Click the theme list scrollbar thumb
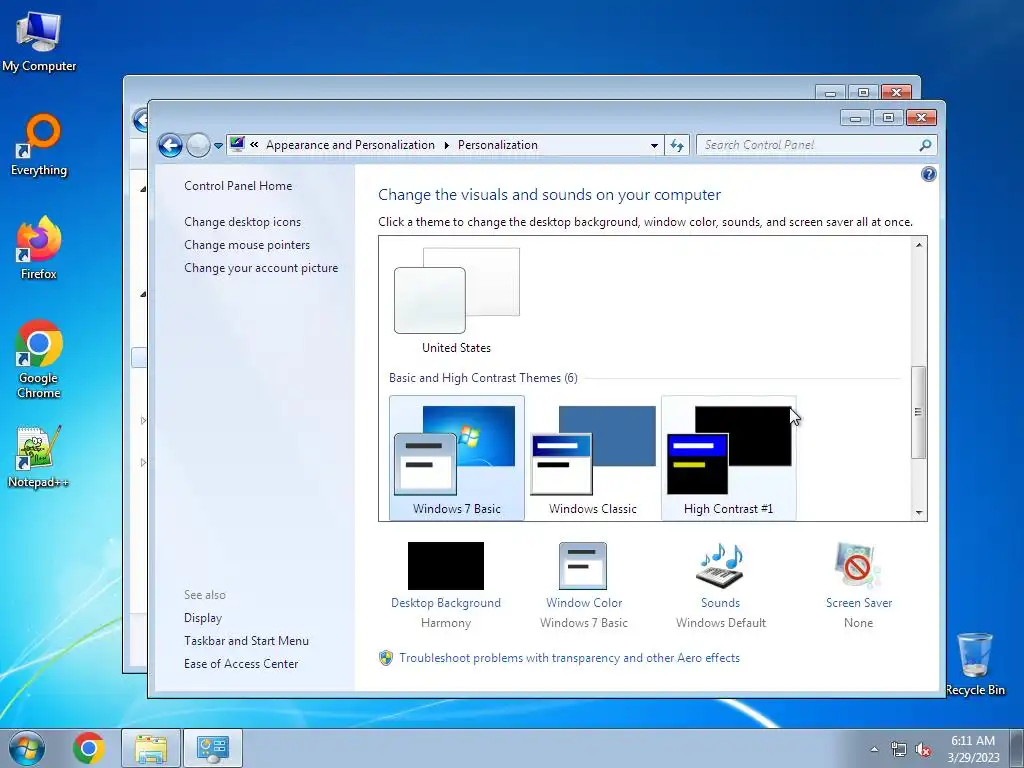 coord(918,412)
